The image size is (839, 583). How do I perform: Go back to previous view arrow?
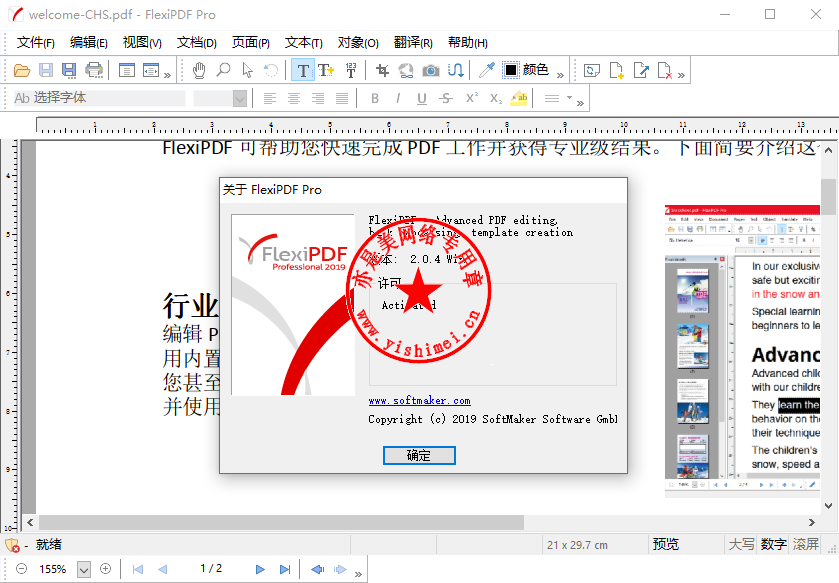[317, 569]
